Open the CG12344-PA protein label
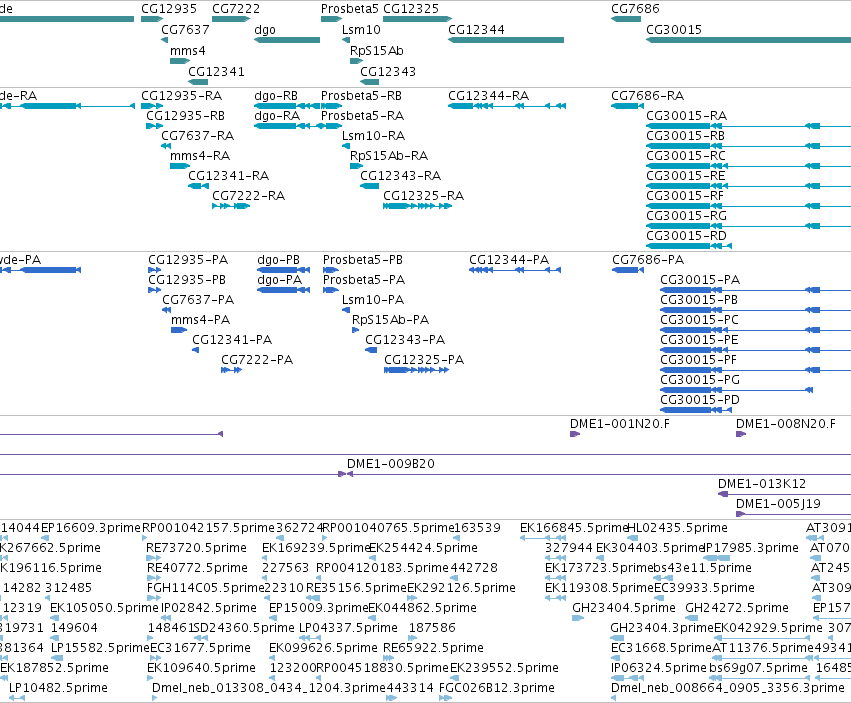 (509, 261)
